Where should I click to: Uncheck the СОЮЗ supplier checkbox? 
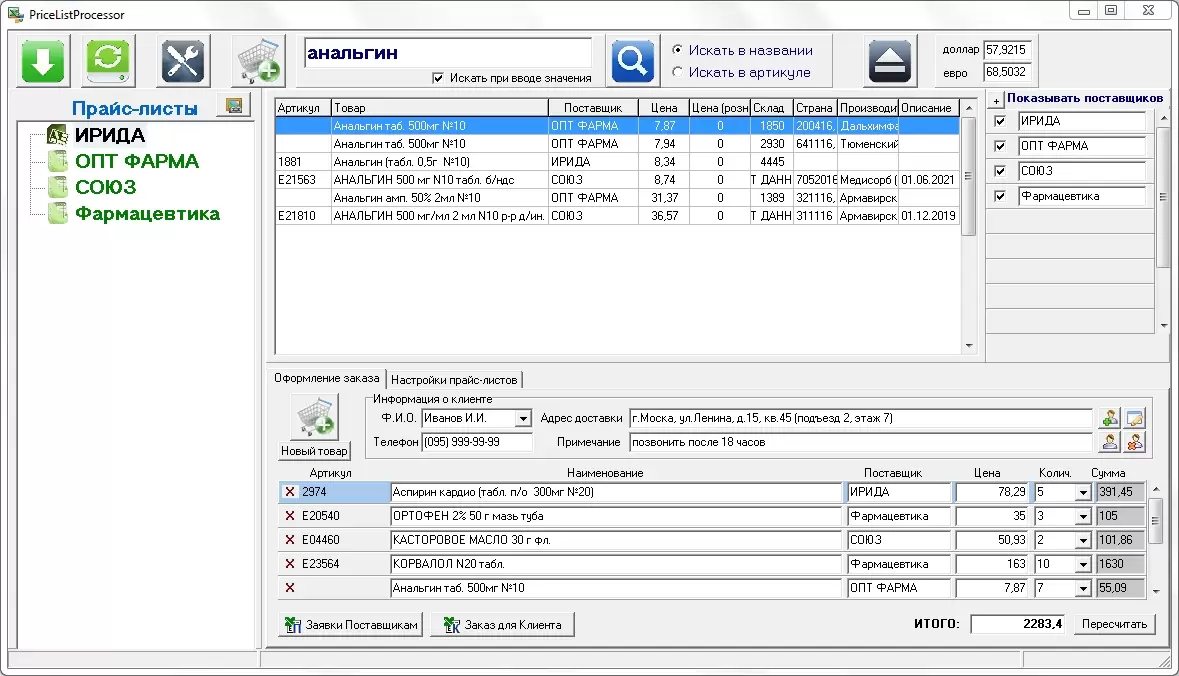(x=1000, y=171)
